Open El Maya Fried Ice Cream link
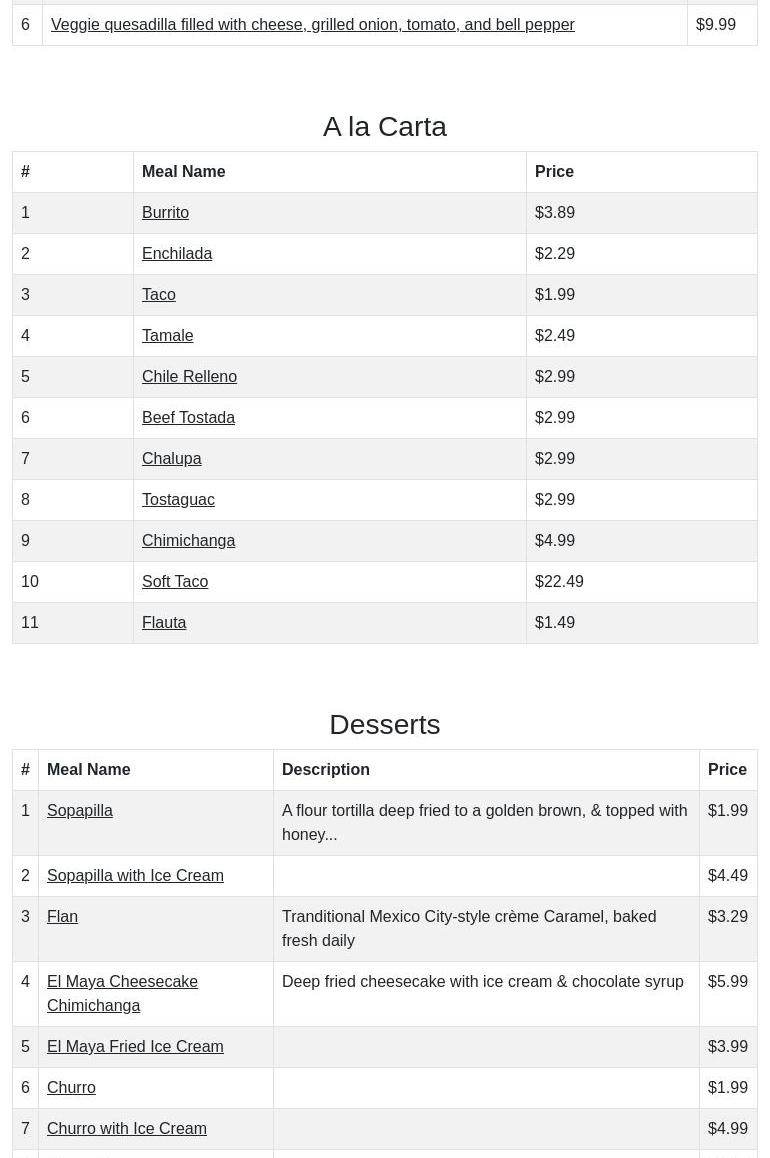This screenshot has height=1158, width=770. [135, 1047]
